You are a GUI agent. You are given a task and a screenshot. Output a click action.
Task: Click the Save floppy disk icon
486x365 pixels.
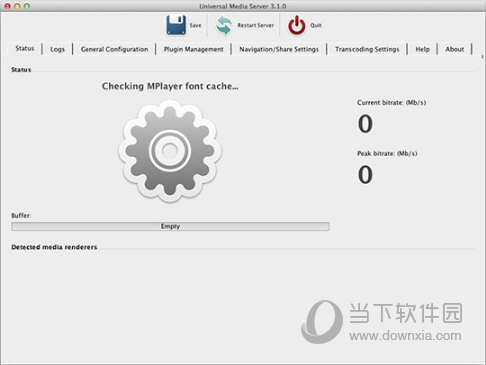click(x=176, y=25)
